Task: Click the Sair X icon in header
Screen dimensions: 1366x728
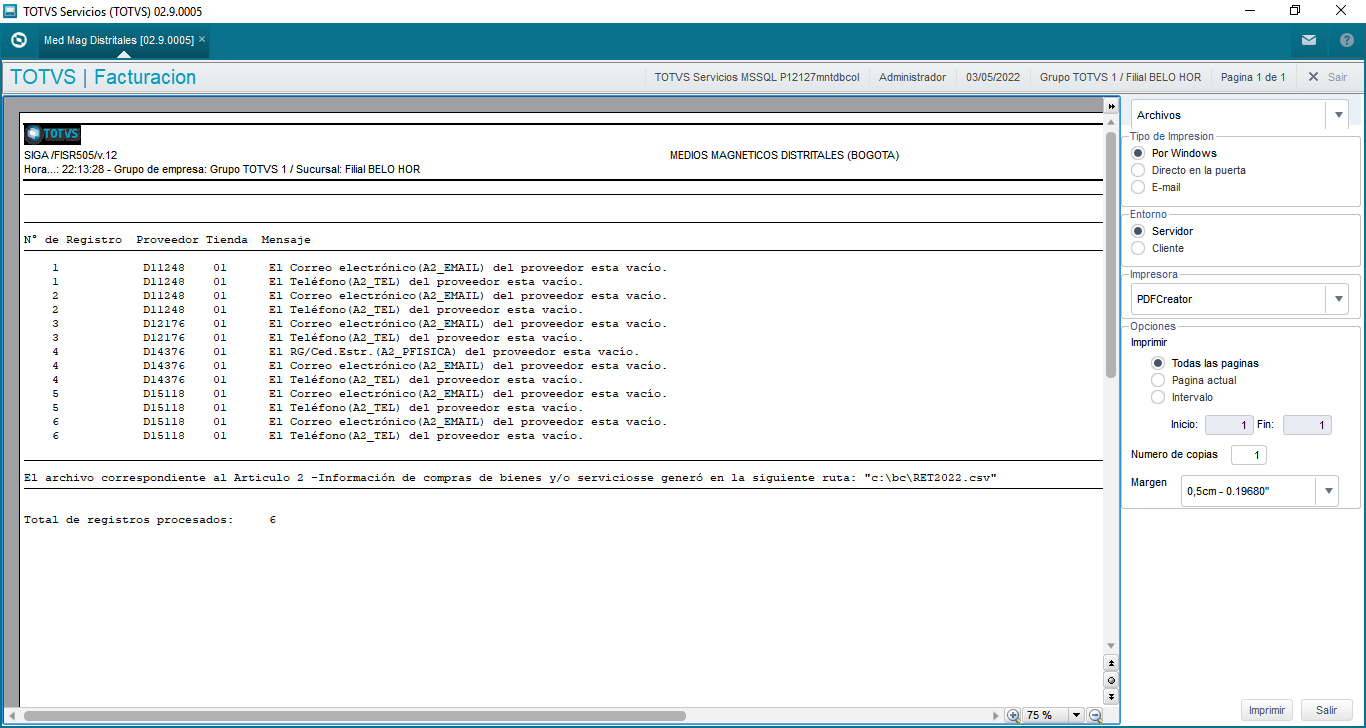Action: [1313, 77]
